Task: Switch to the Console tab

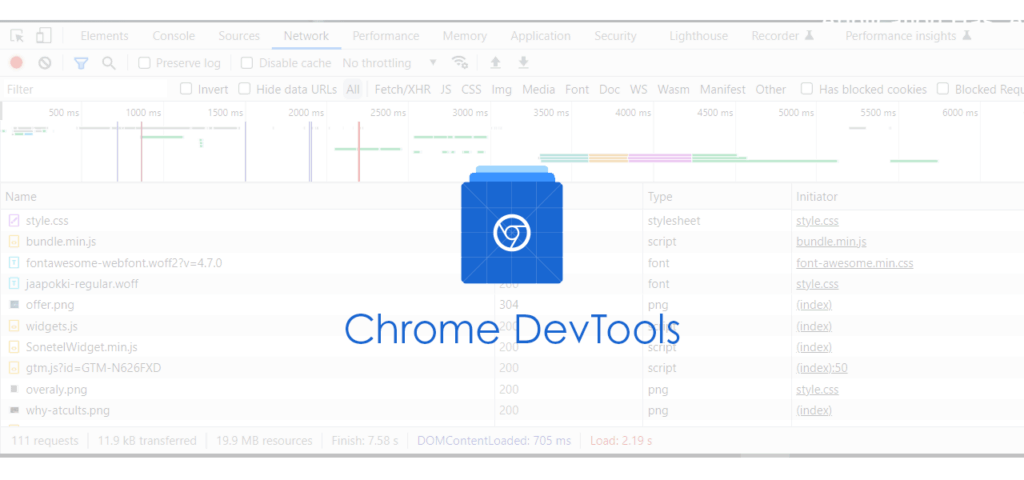Action: coord(174,36)
